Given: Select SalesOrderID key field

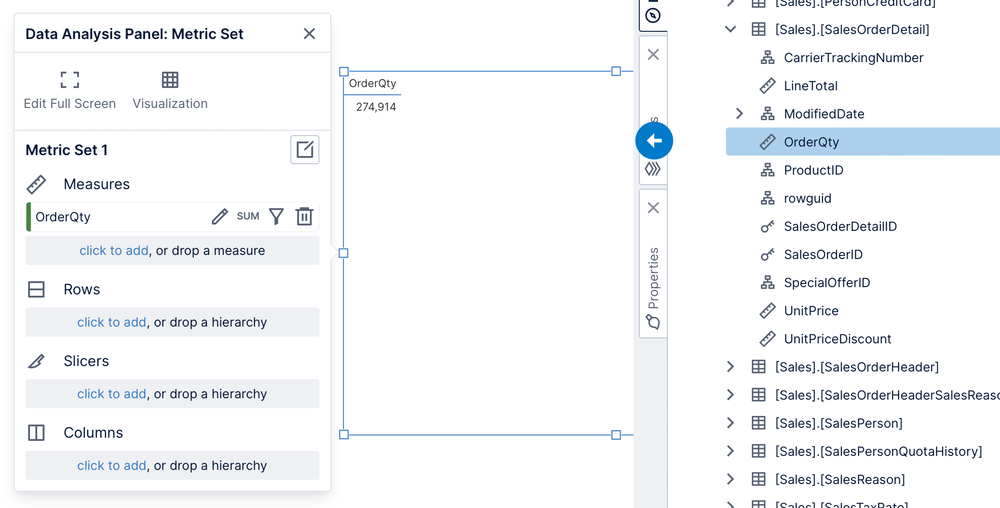Looking at the screenshot, I should click(823, 254).
